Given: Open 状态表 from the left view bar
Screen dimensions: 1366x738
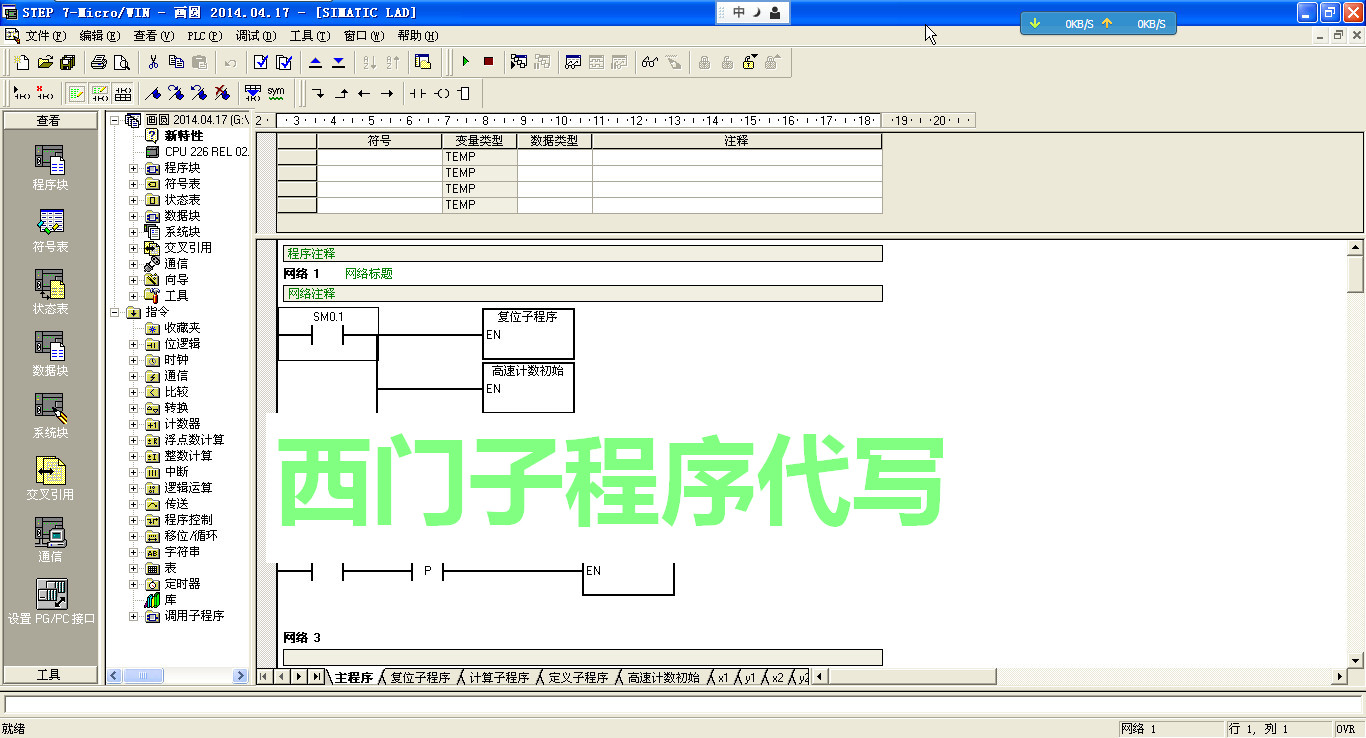Looking at the screenshot, I should (50, 291).
